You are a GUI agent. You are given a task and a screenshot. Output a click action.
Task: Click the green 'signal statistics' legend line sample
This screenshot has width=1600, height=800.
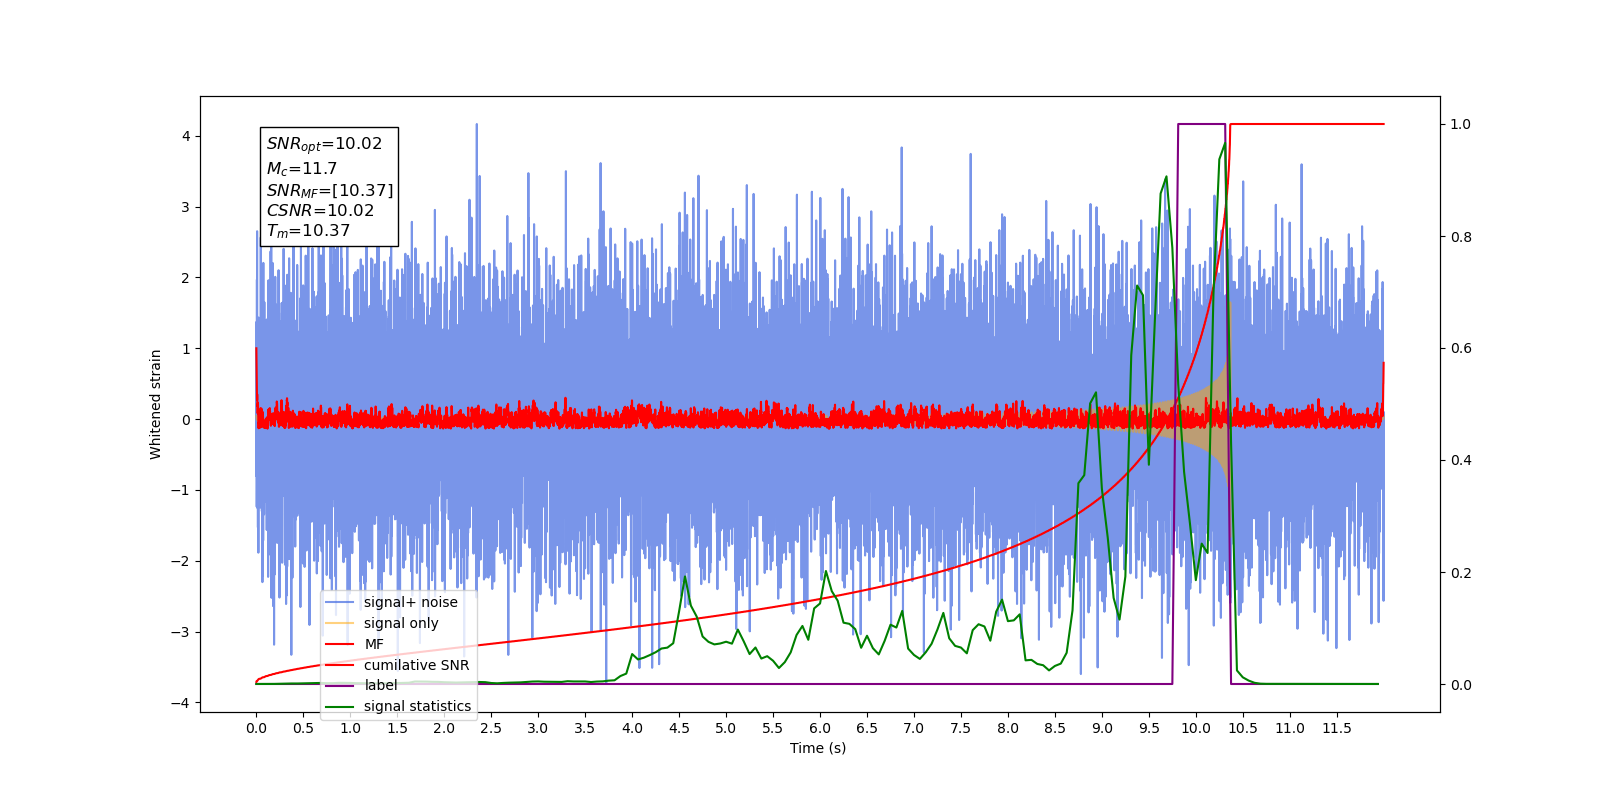tap(340, 706)
